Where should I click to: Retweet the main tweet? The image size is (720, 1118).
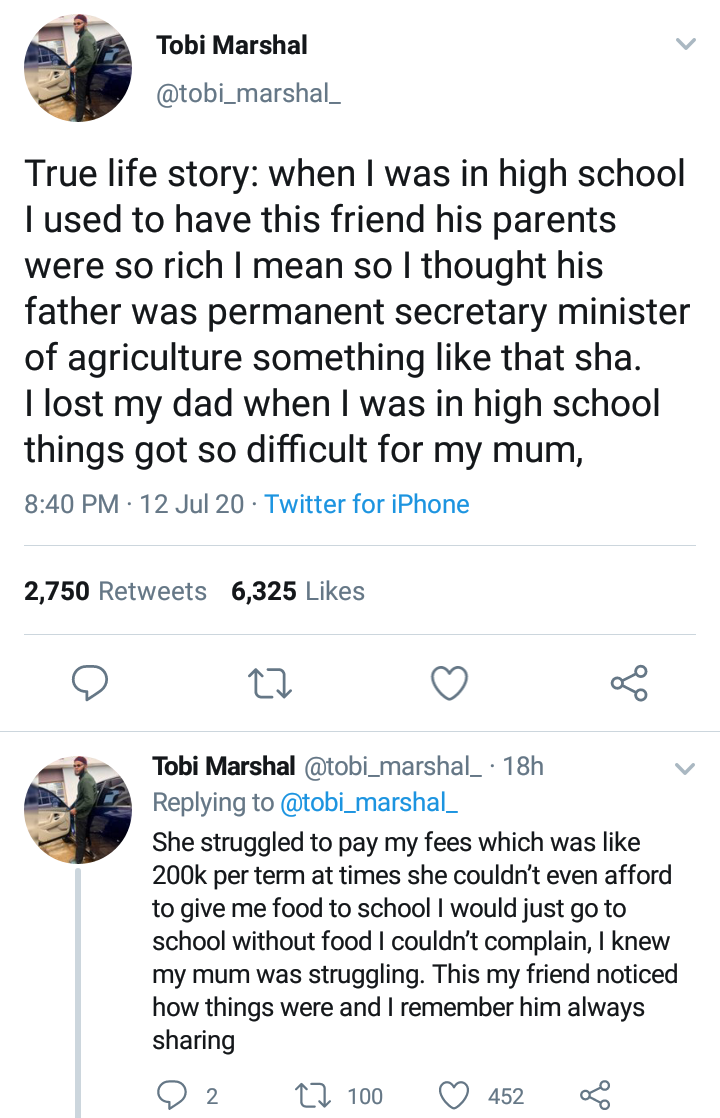270,683
